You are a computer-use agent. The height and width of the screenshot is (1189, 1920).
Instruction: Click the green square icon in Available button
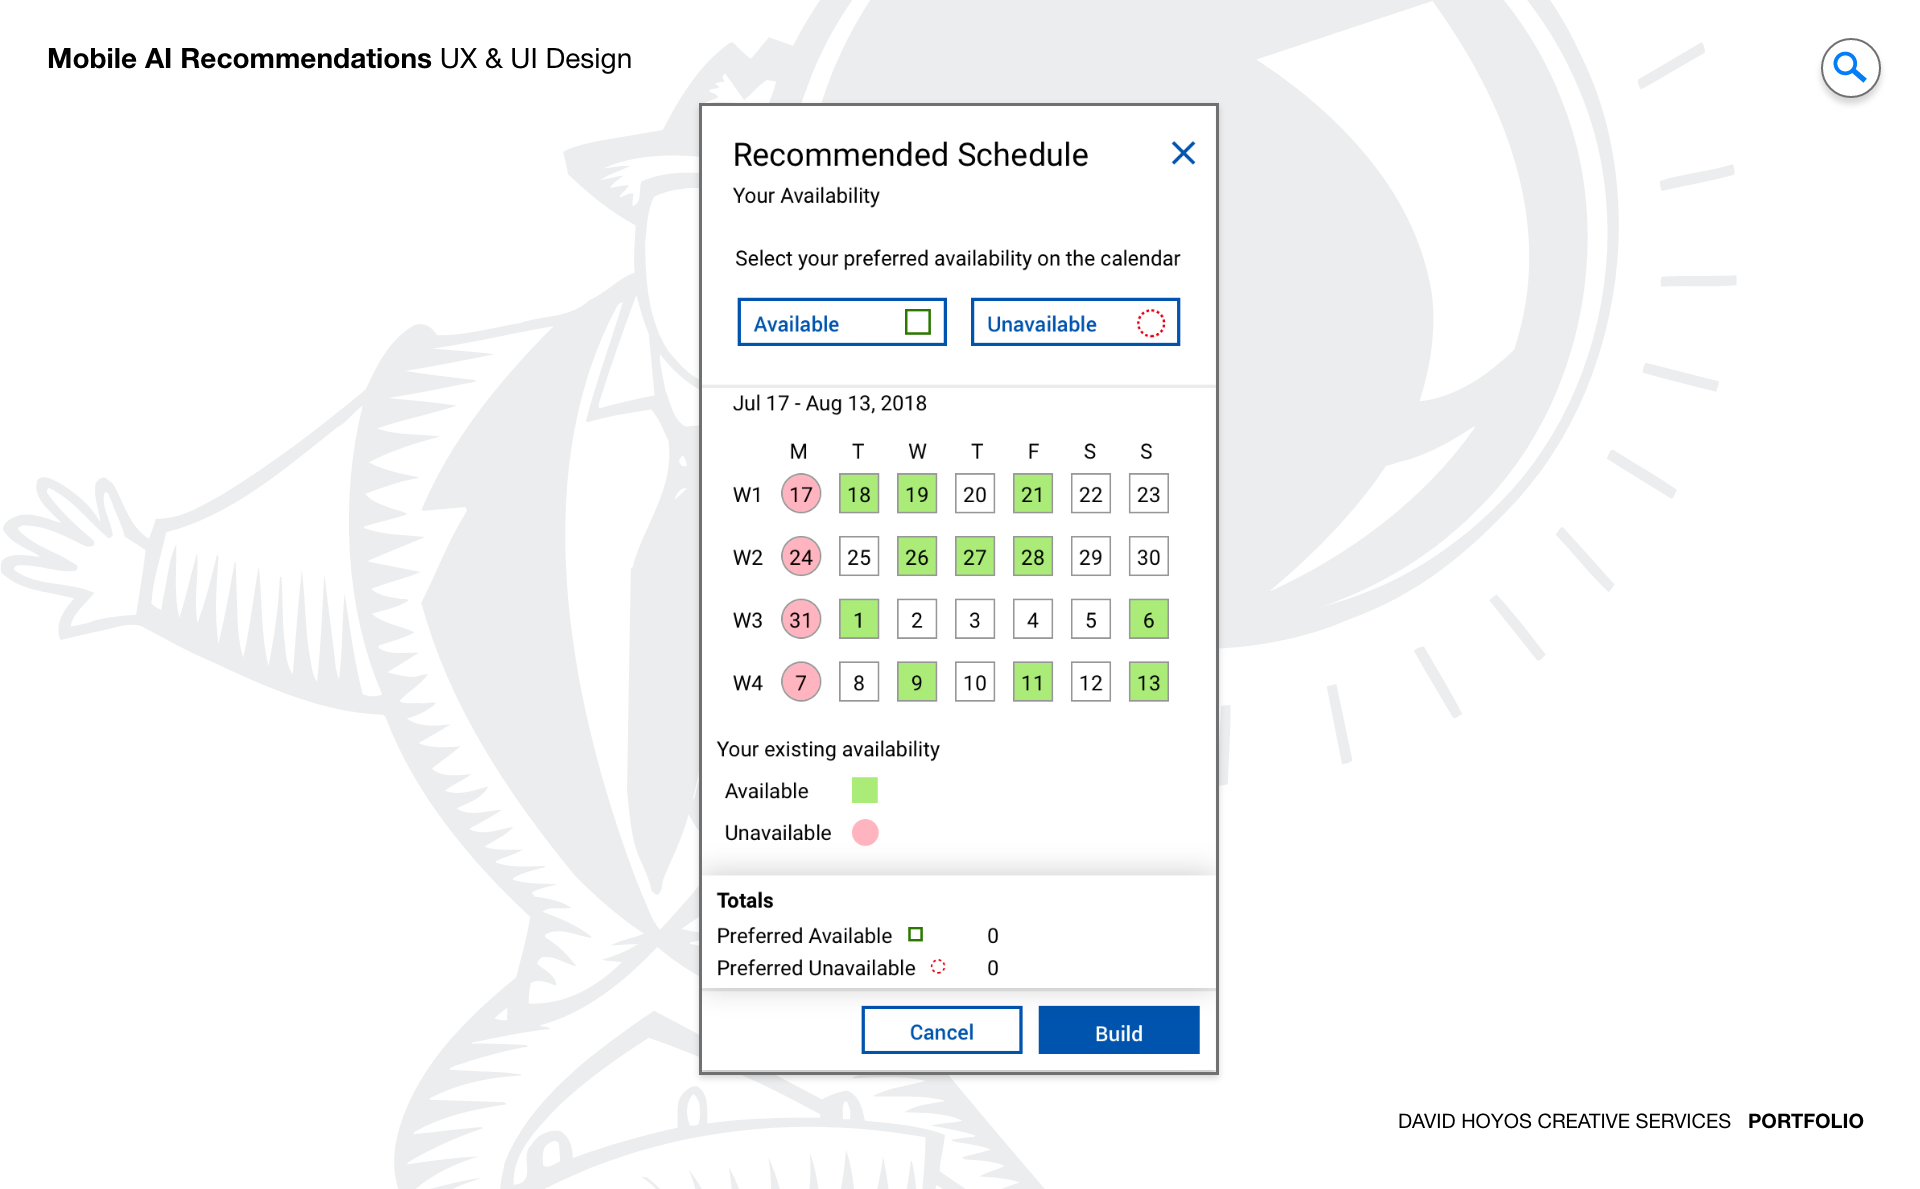918,322
